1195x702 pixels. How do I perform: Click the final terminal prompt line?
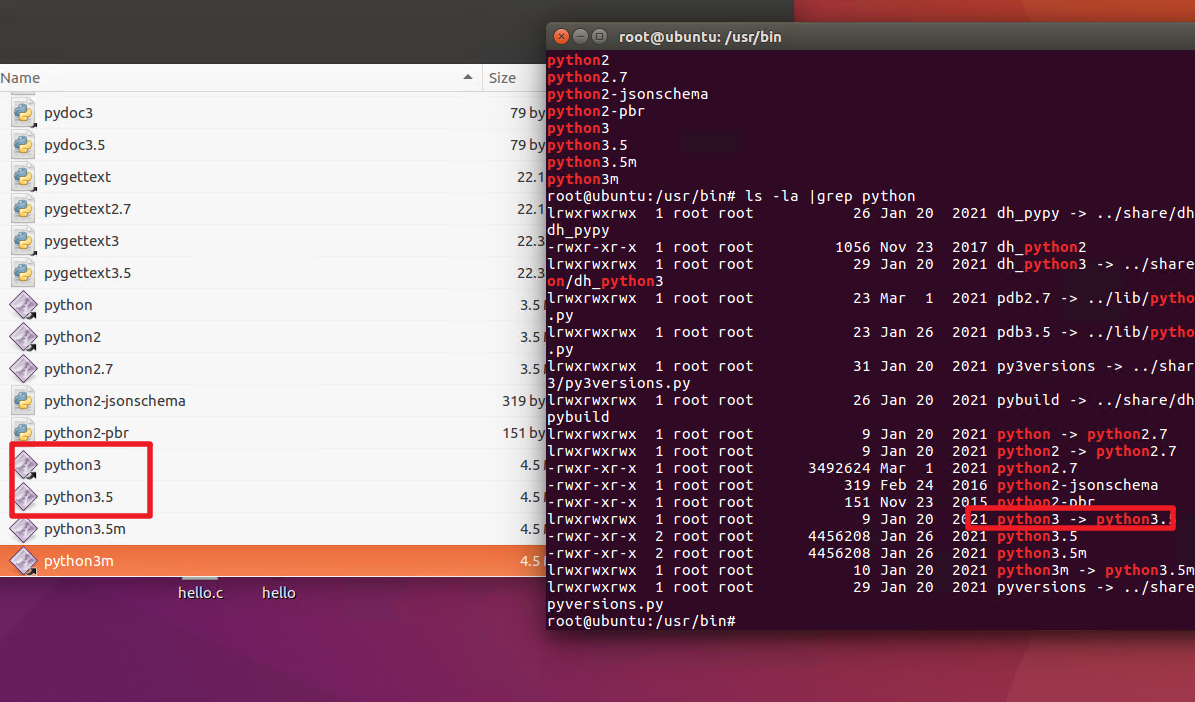(x=641, y=621)
